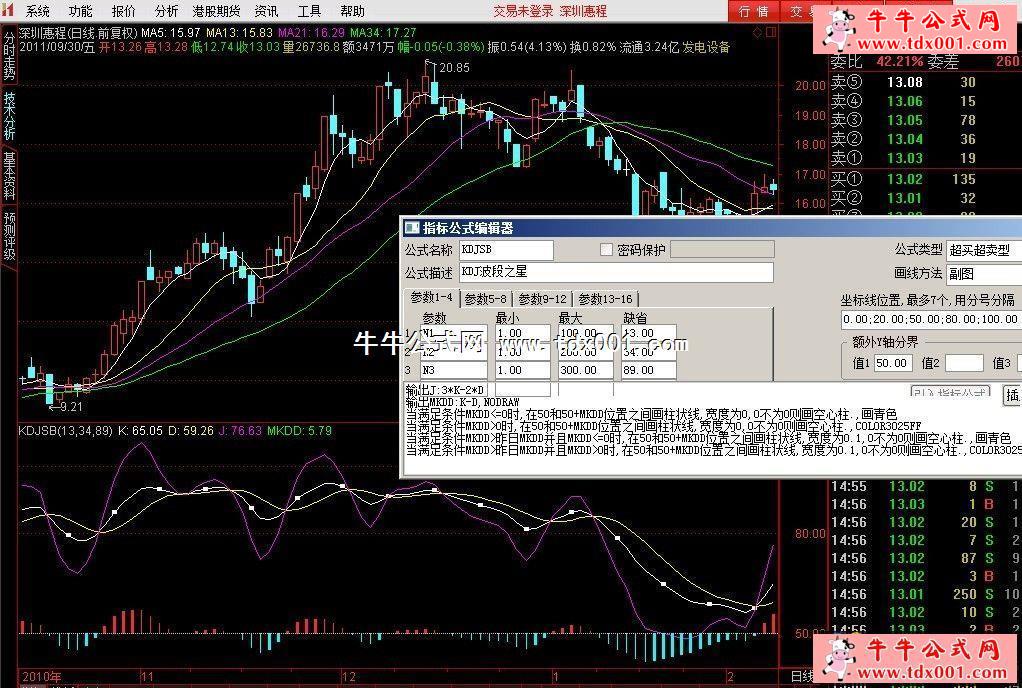Click the 11 month timeline marker
Screen dimensions: 1022x688
click(x=147, y=677)
